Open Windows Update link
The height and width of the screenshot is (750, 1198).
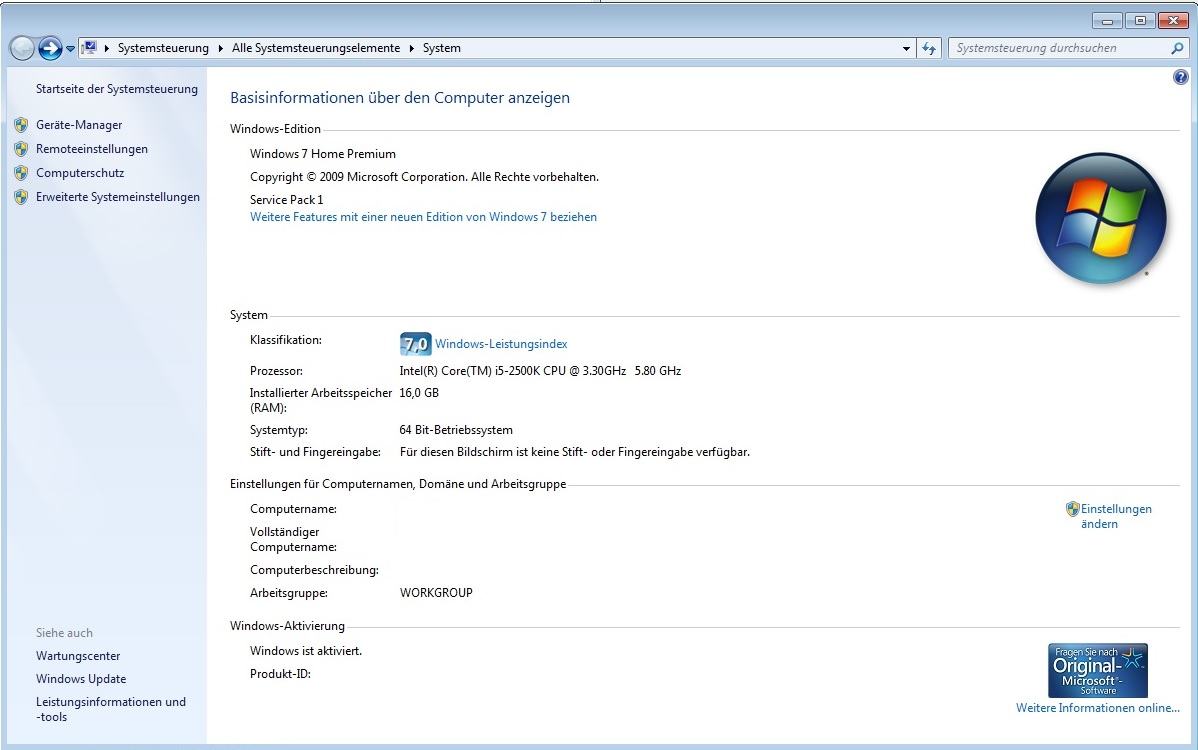point(81,679)
